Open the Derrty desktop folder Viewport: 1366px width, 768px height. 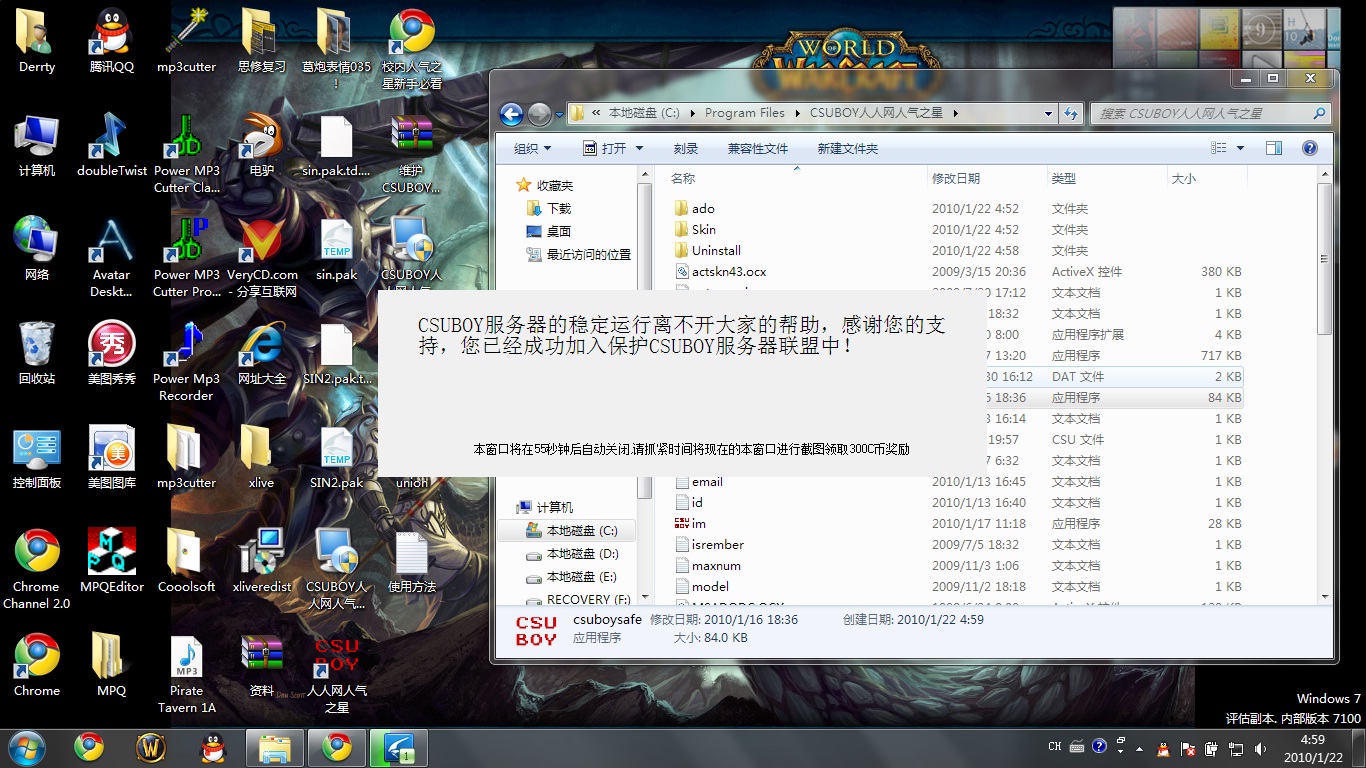click(x=37, y=42)
